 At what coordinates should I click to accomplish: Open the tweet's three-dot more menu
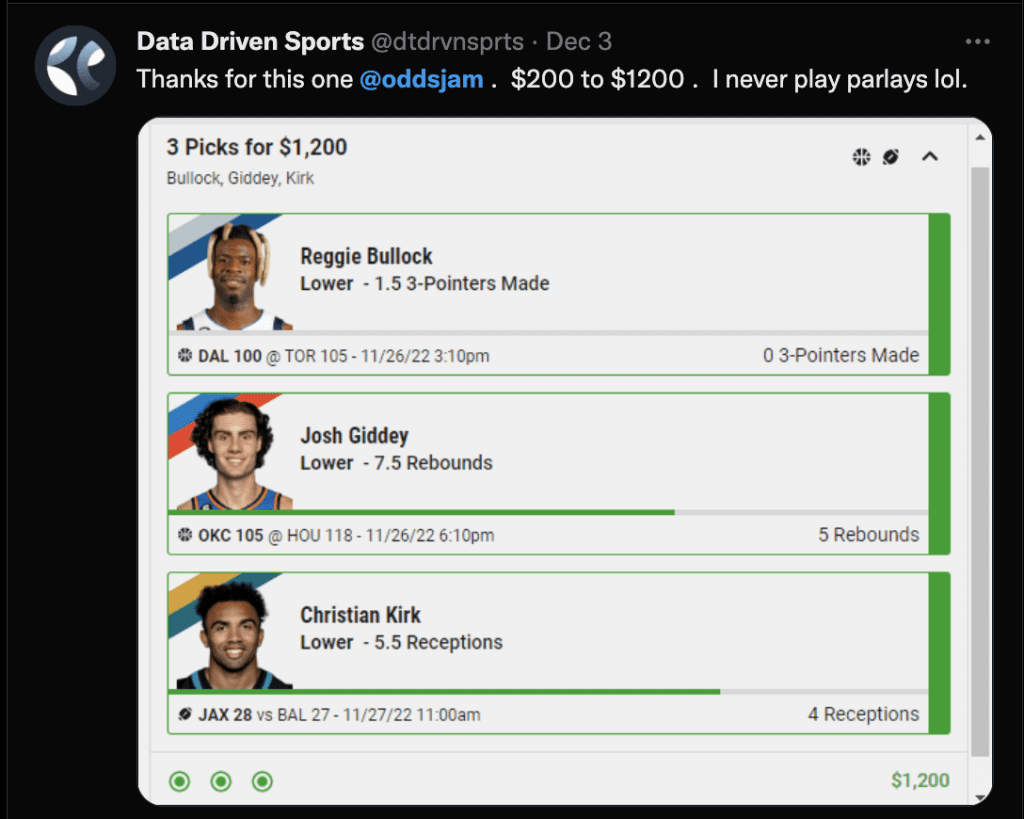pos(977,42)
